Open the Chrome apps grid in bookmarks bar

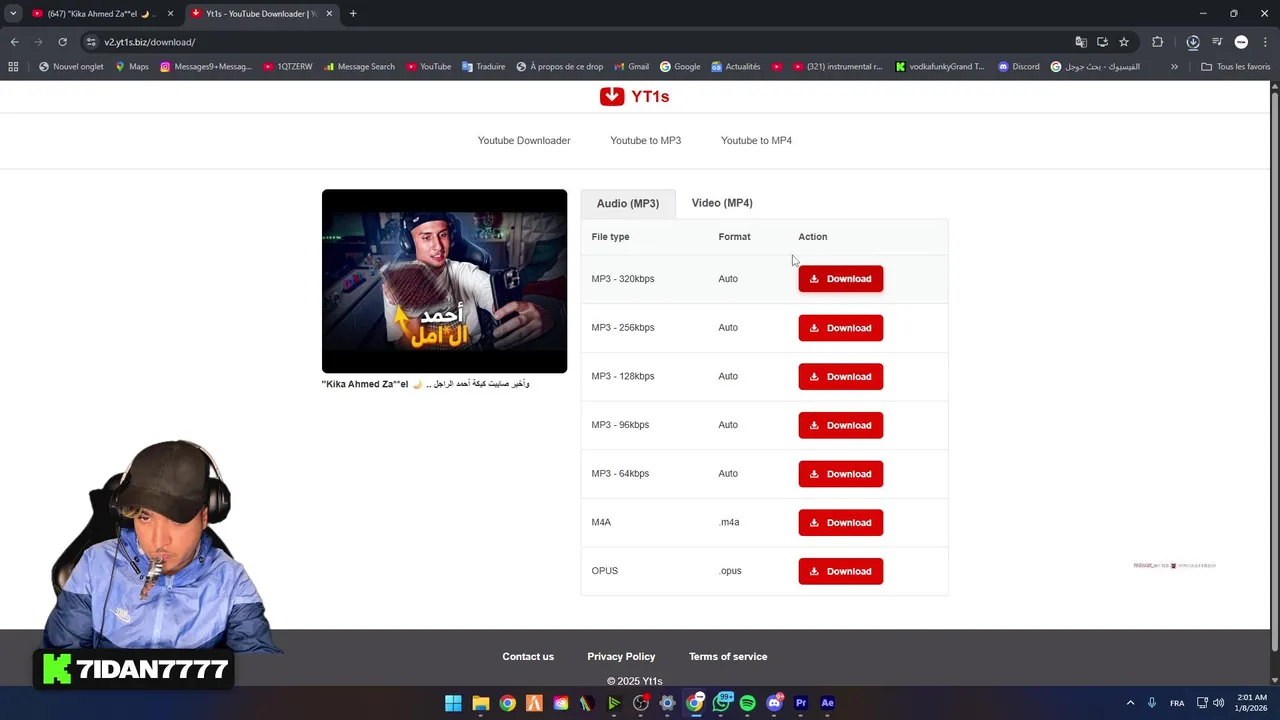tap(13, 67)
